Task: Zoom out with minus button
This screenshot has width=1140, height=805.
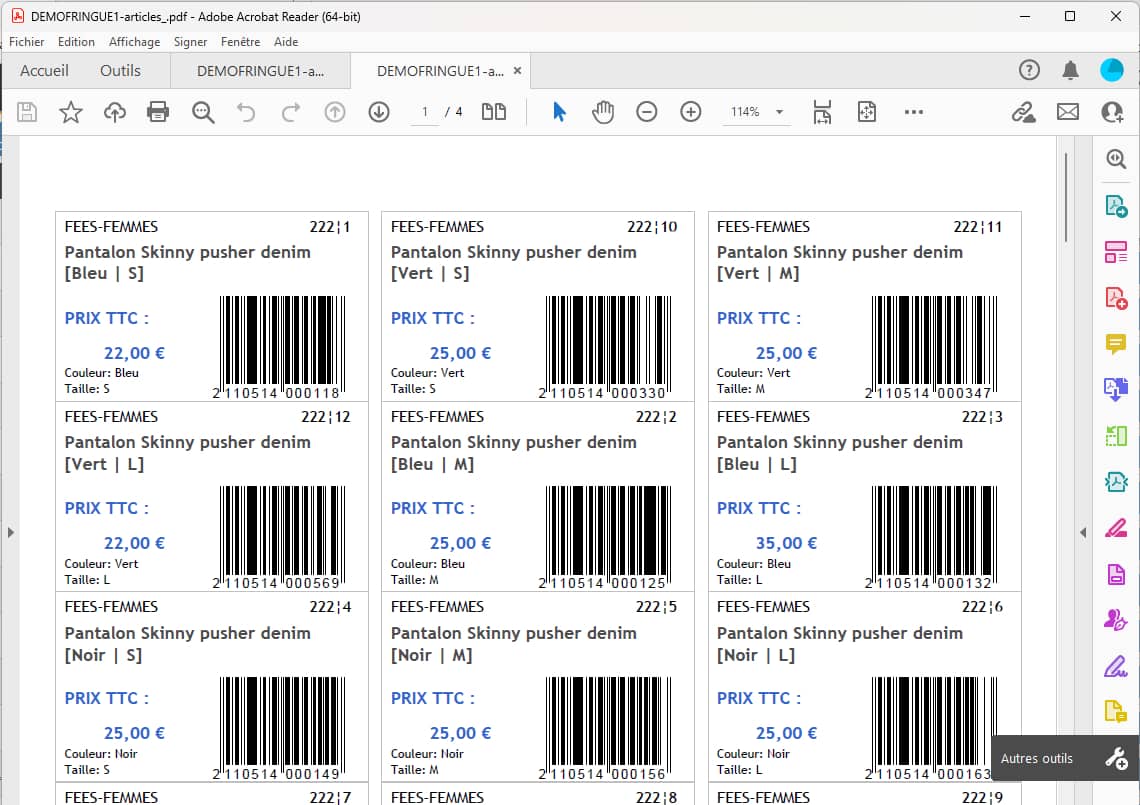Action: click(x=646, y=112)
